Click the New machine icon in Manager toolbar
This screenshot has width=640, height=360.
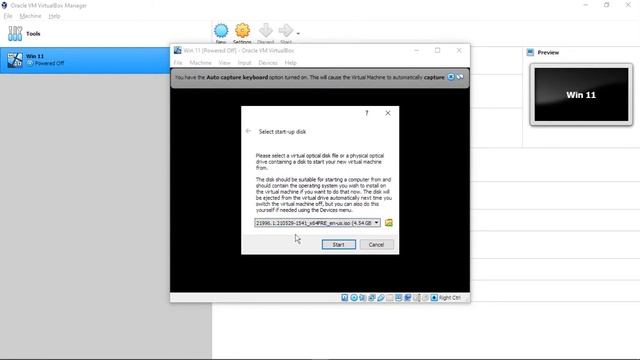(x=221, y=31)
